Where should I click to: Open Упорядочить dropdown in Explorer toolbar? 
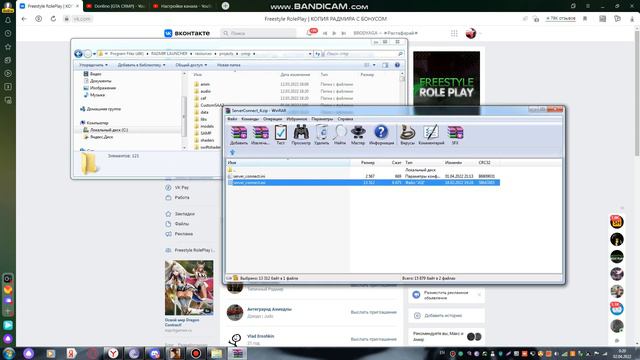tap(93, 65)
